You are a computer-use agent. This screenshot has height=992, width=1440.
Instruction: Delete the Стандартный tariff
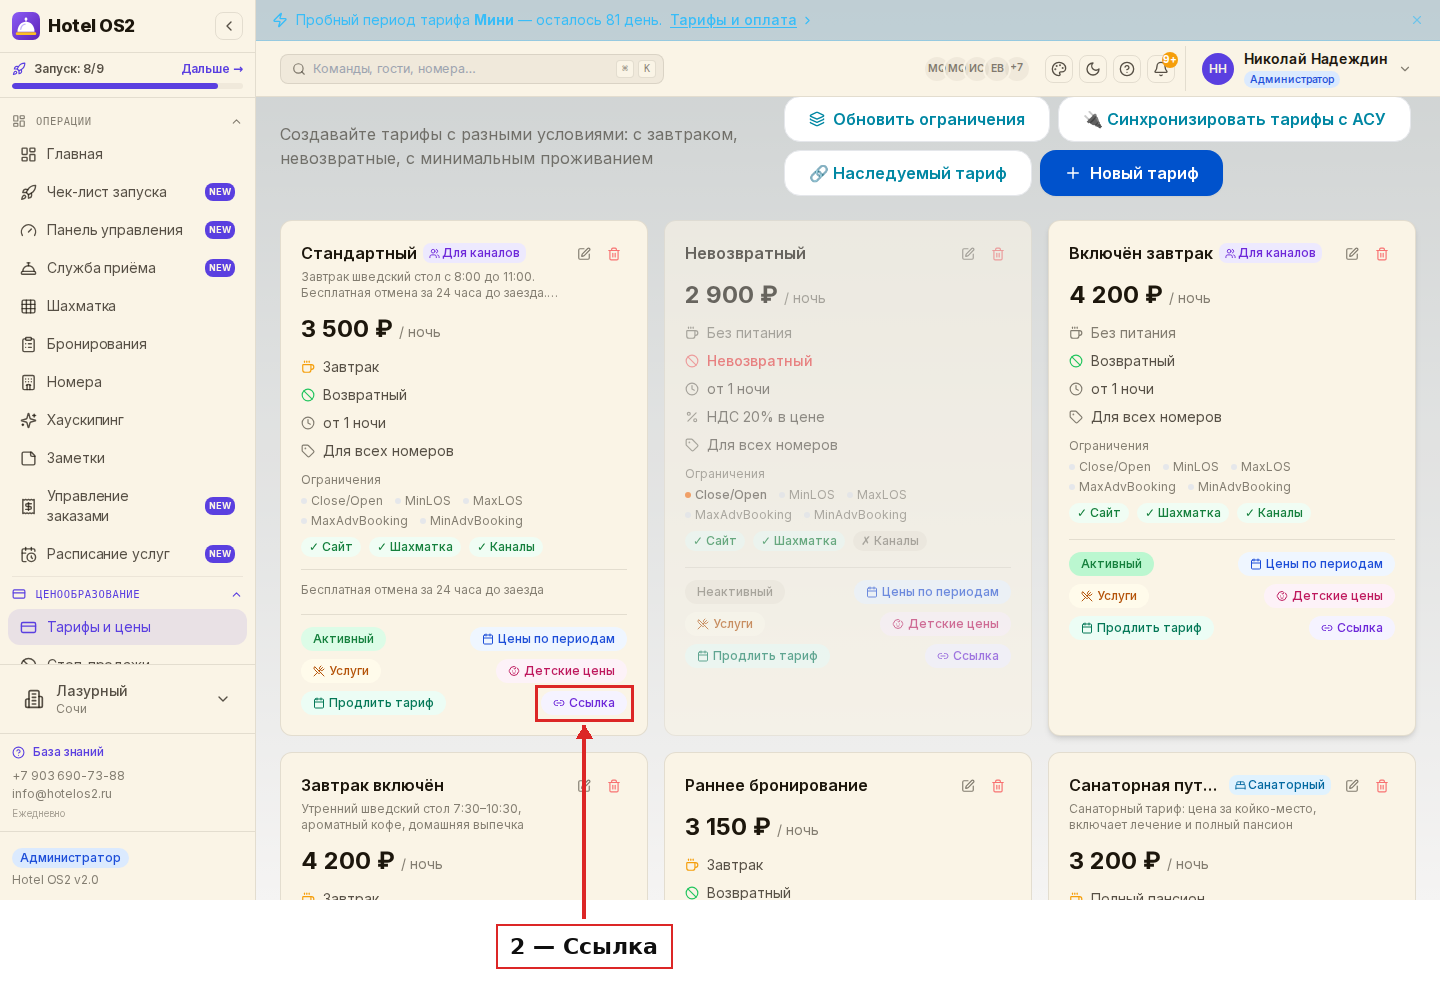614,254
